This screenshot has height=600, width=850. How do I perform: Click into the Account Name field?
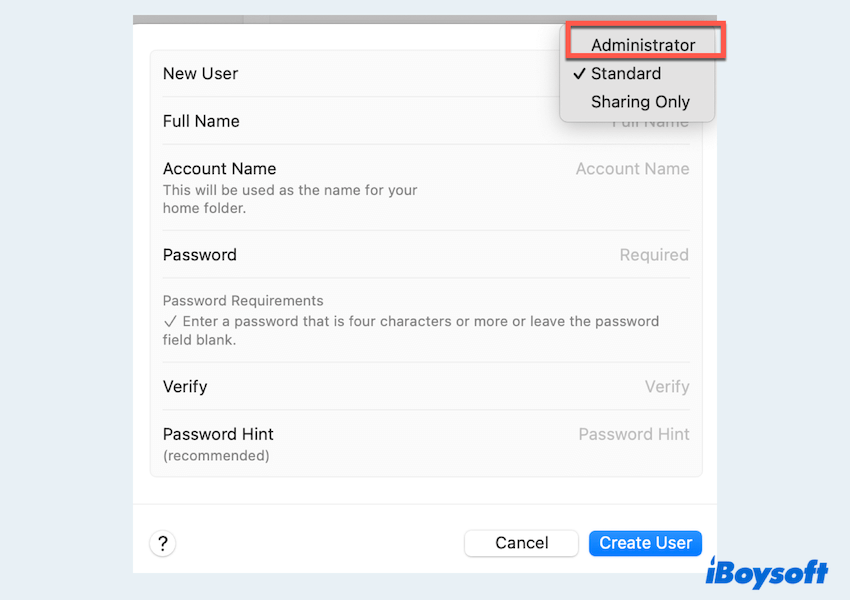[x=632, y=169]
